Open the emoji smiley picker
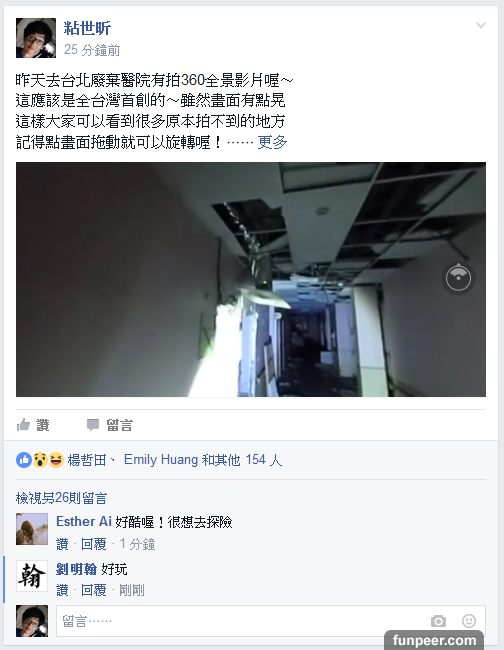504x650 pixels. [x=469, y=621]
